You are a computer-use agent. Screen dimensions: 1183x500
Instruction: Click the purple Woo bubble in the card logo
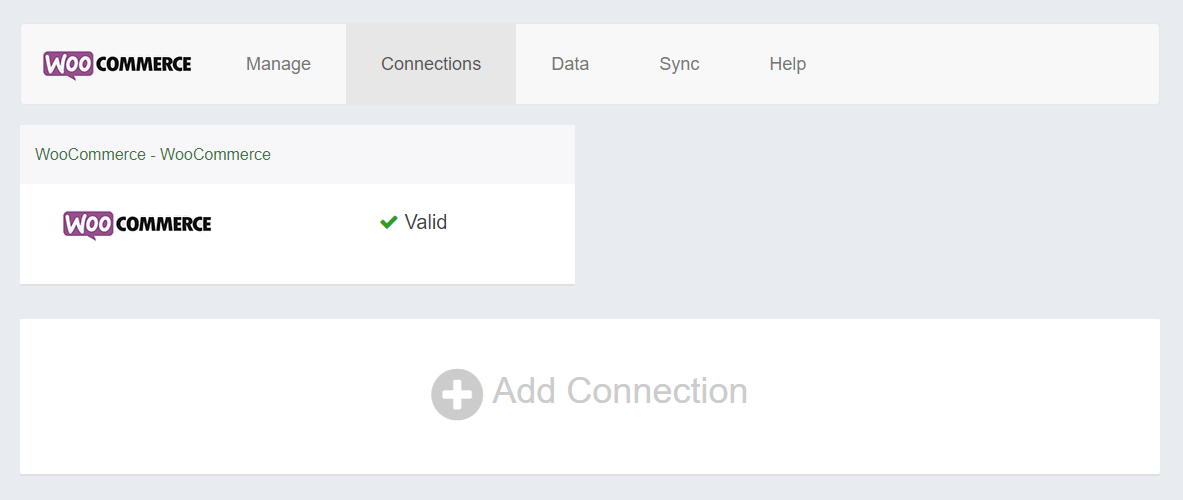coord(88,225)
